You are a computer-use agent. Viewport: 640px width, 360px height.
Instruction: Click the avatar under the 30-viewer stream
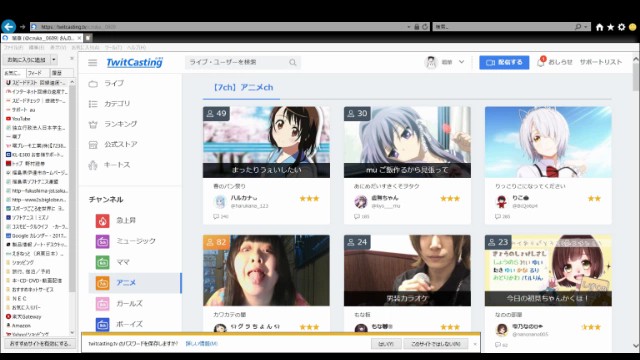pos(361,201)
